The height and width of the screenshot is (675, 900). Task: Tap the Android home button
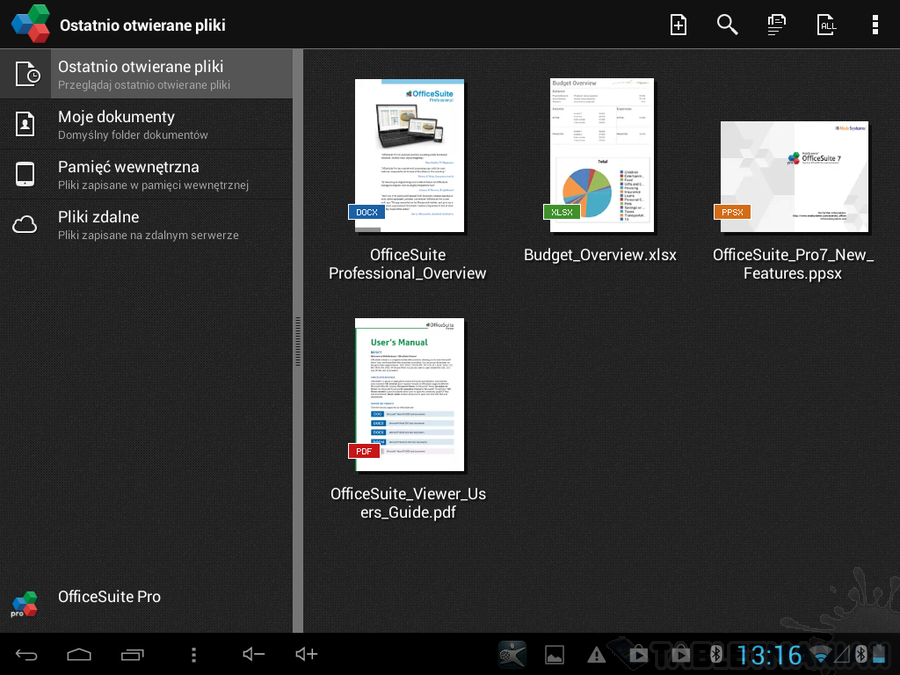[x=79, y=654]
